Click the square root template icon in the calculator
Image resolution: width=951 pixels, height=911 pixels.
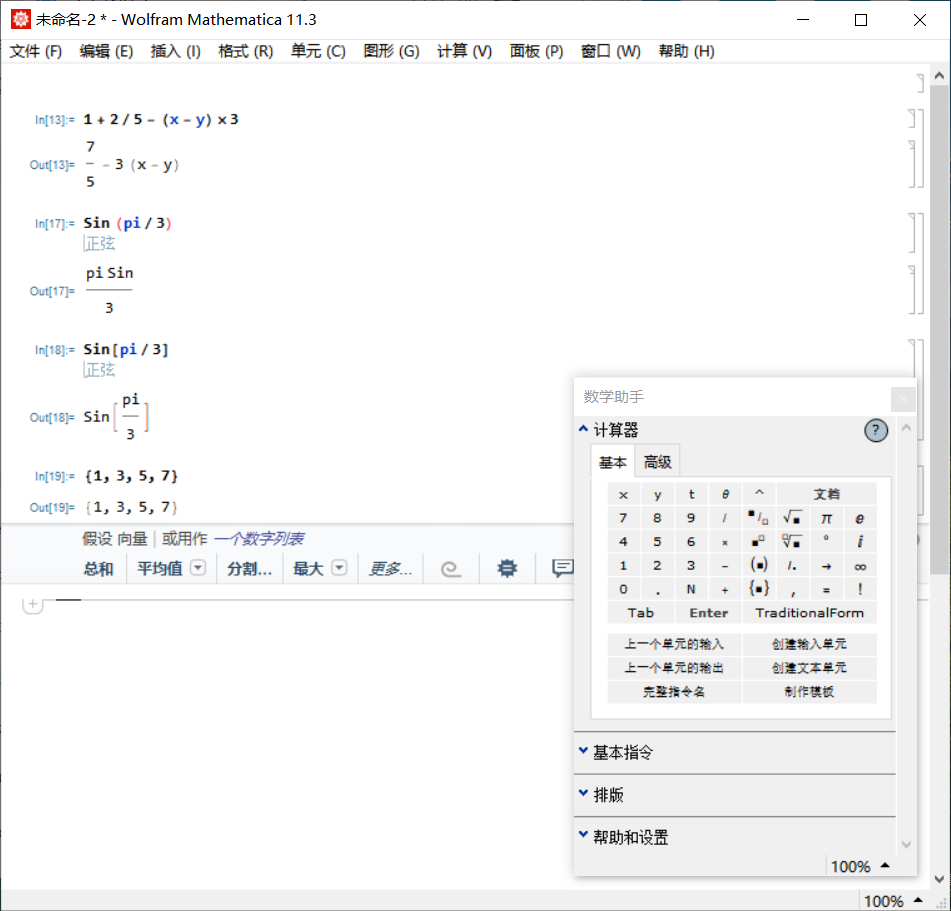(x=792, y=517)
